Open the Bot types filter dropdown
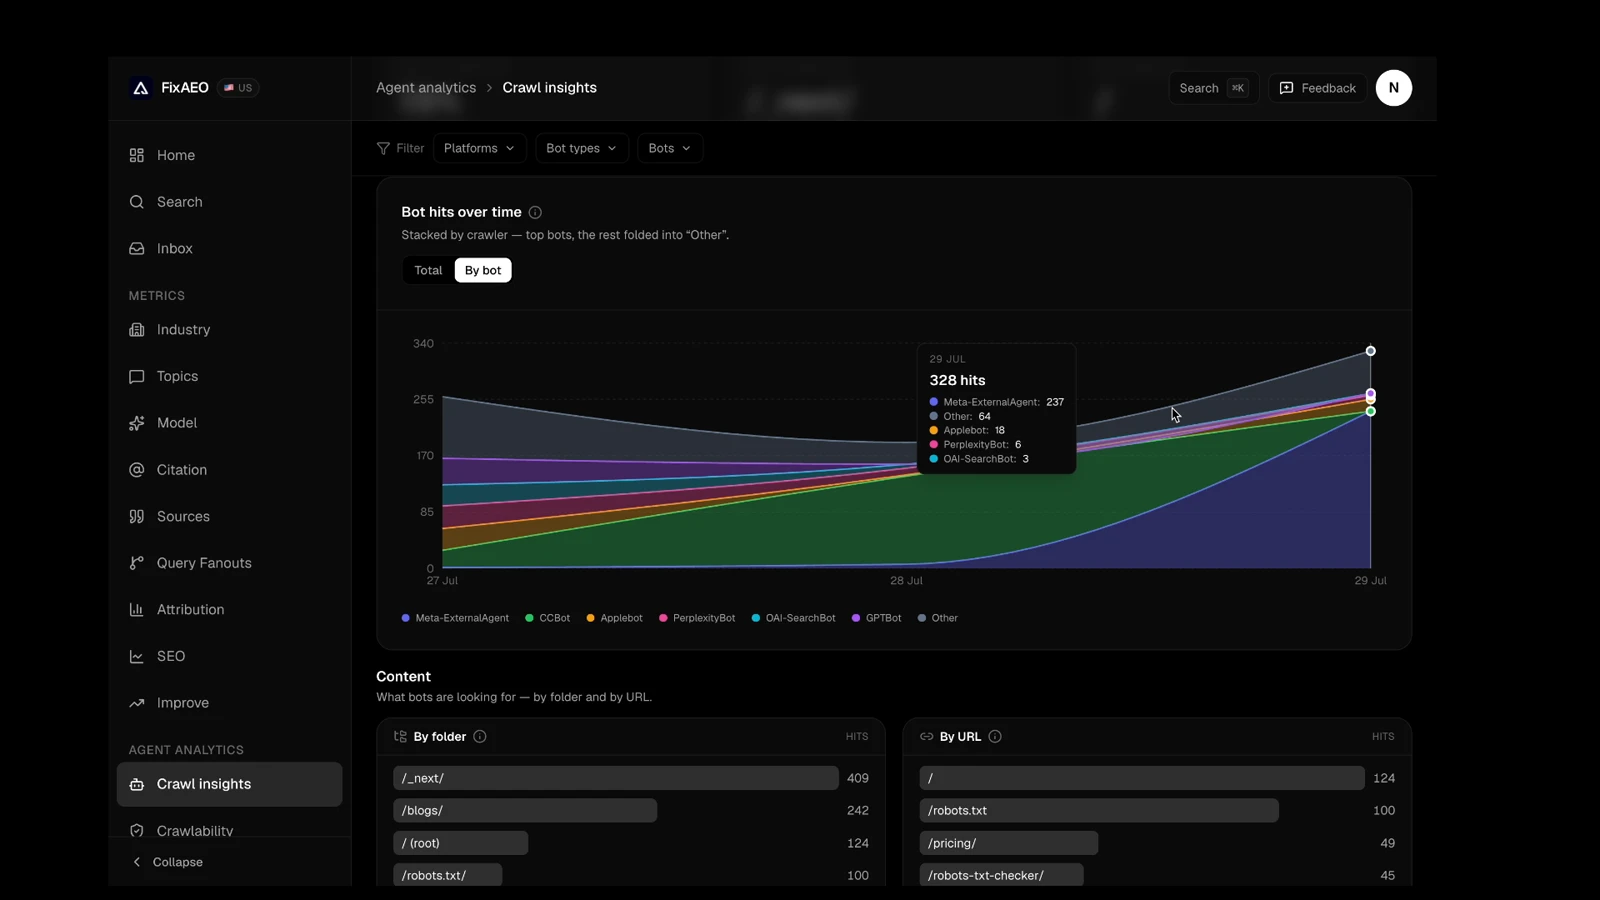The image size is (1600, 900). [x=581, y=148]
